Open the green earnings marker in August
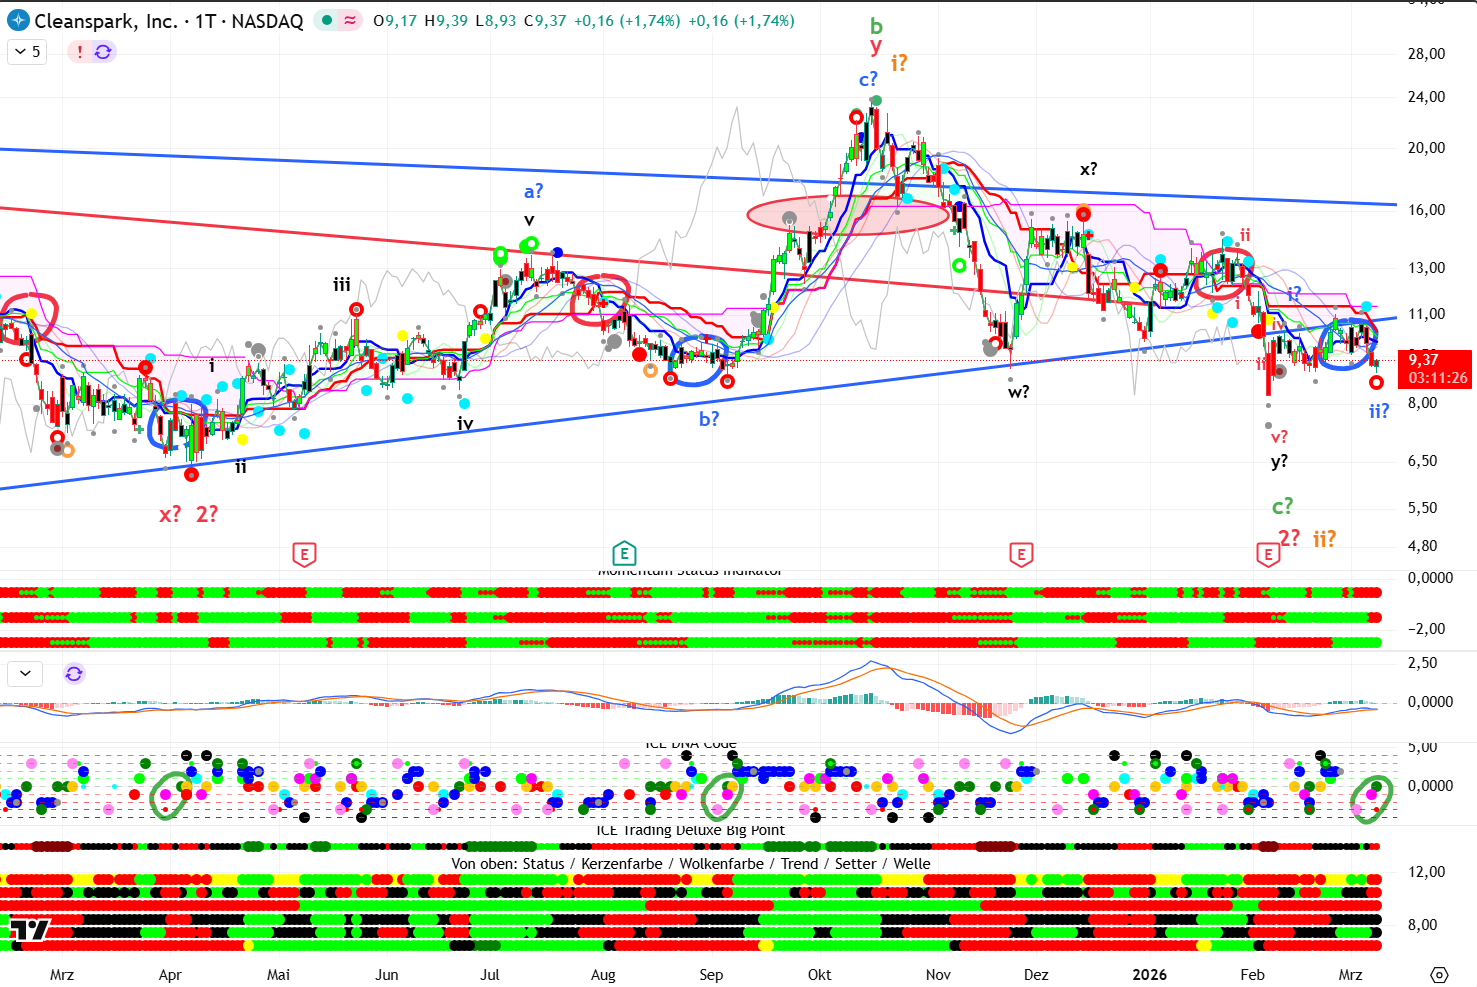Image resolution: width=1477 pixels, height=987 pixels. (624, 553)
